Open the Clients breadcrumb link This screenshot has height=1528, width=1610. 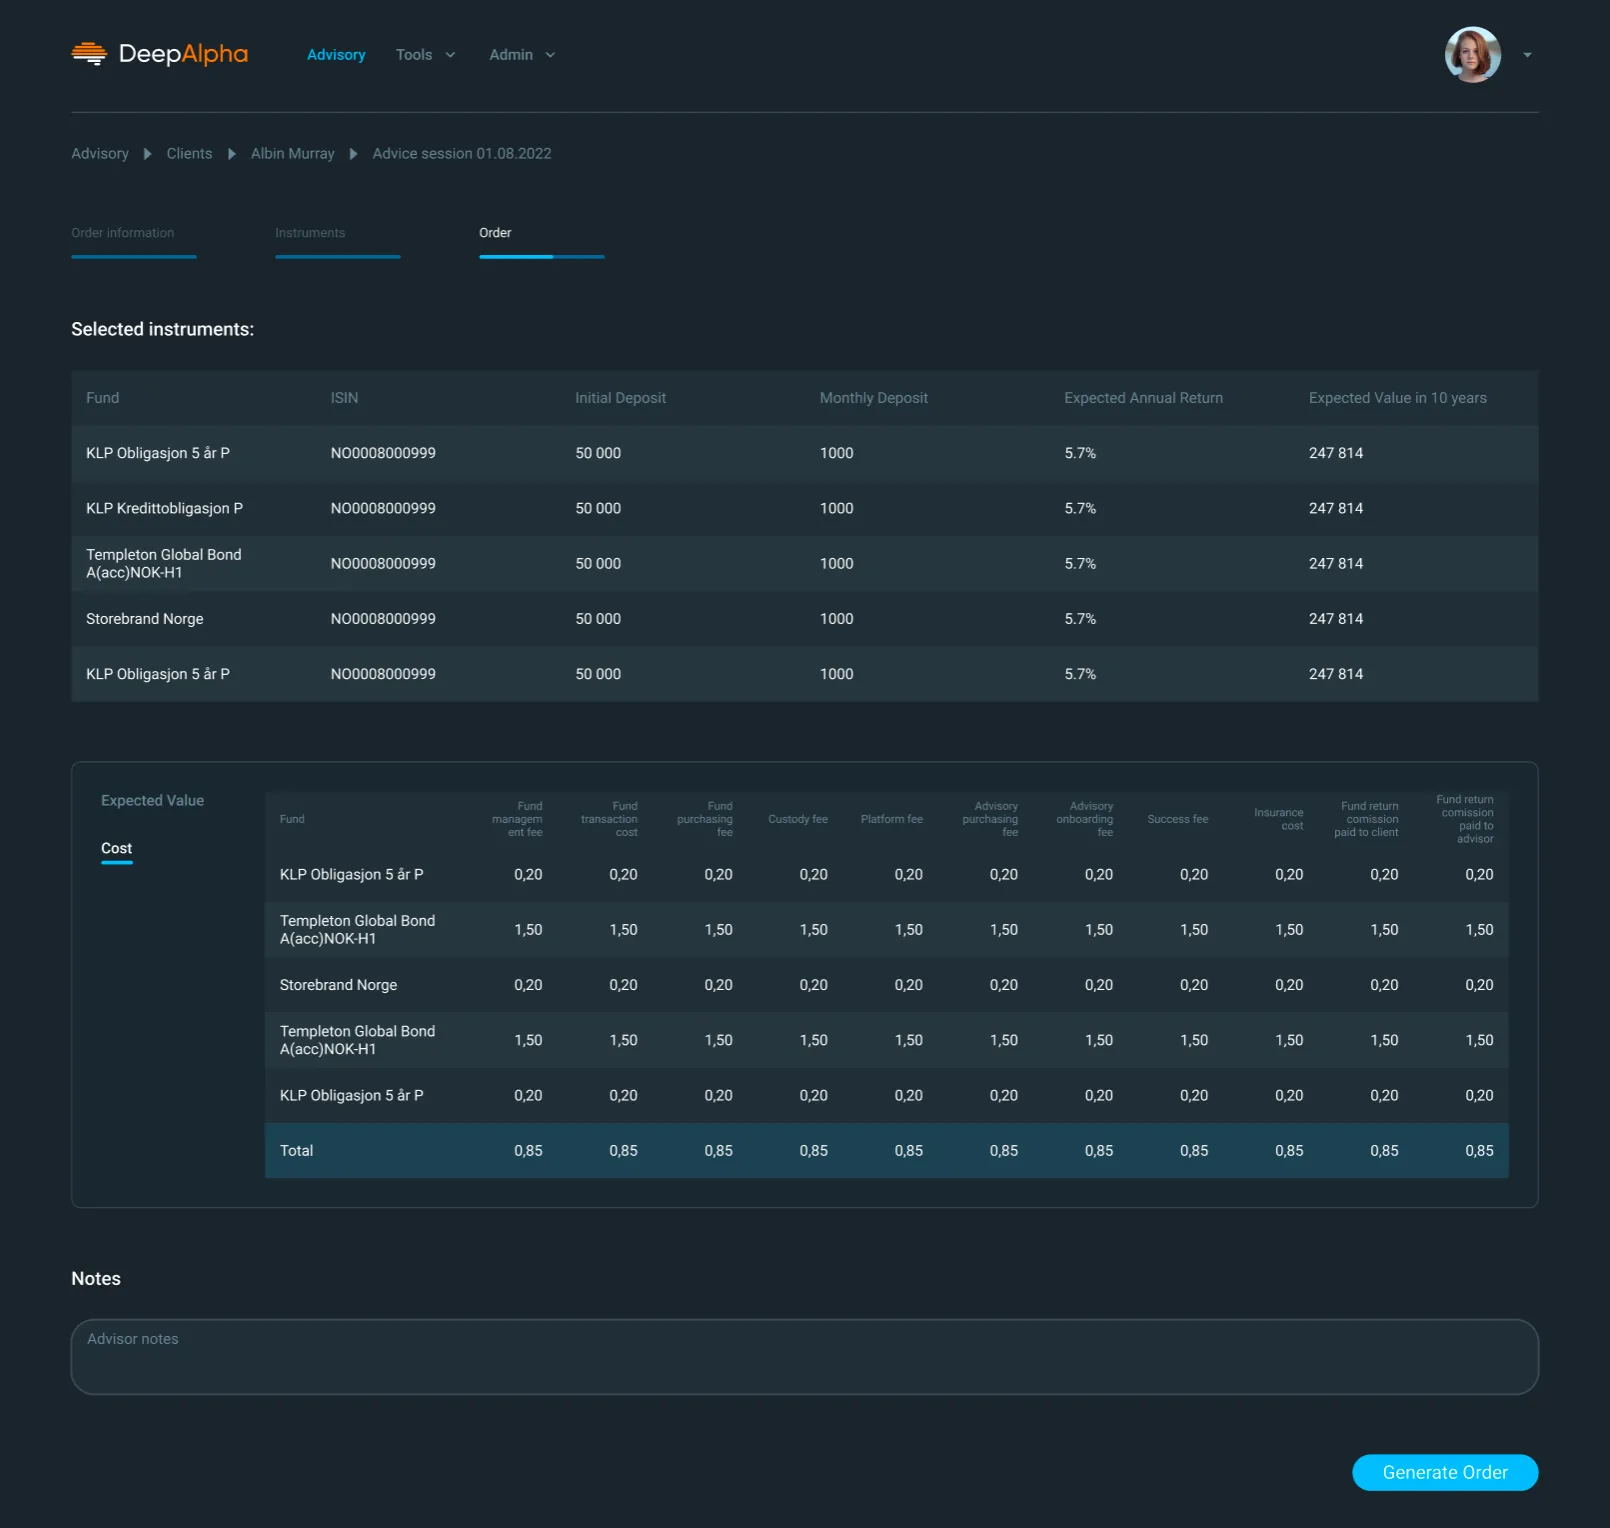(x=189, y=153)
